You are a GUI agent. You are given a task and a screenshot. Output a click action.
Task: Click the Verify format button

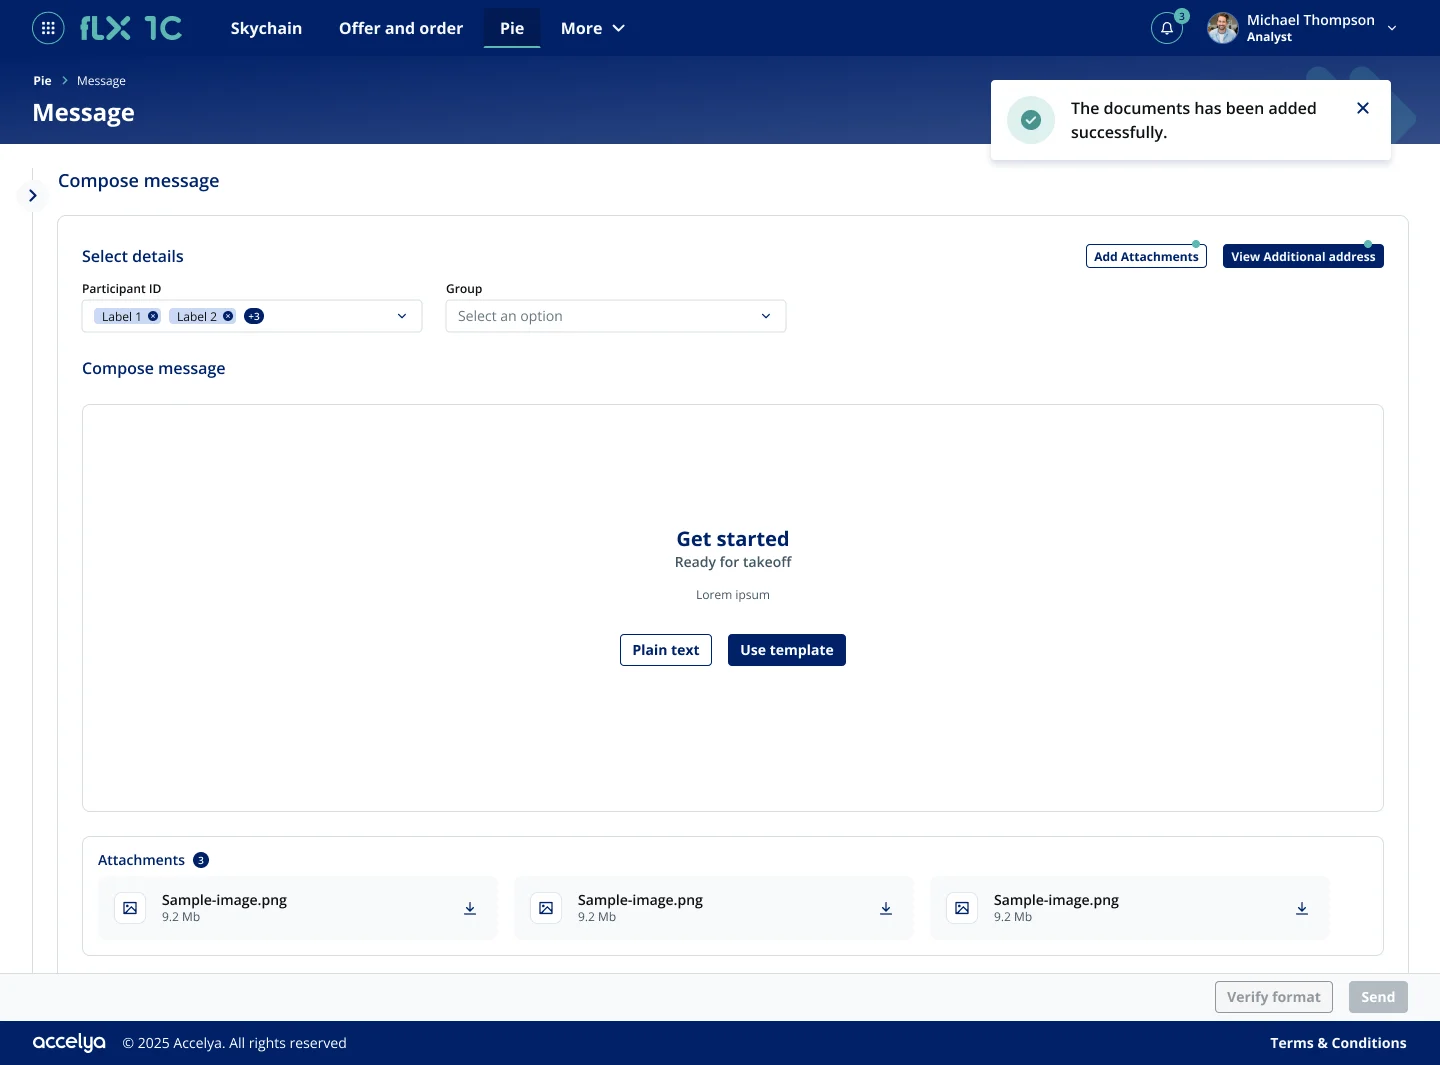1274,997
